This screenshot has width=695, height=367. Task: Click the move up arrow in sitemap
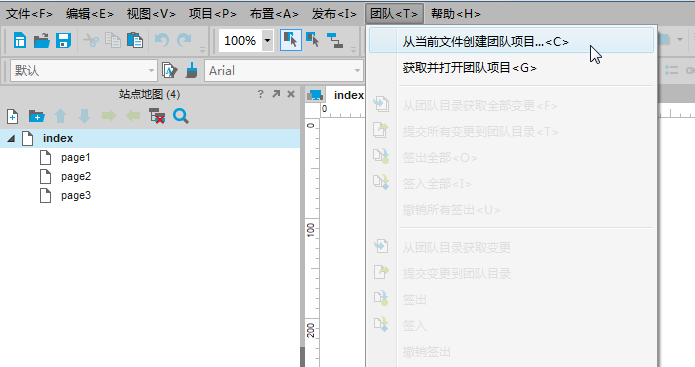[x=61, y=117]
